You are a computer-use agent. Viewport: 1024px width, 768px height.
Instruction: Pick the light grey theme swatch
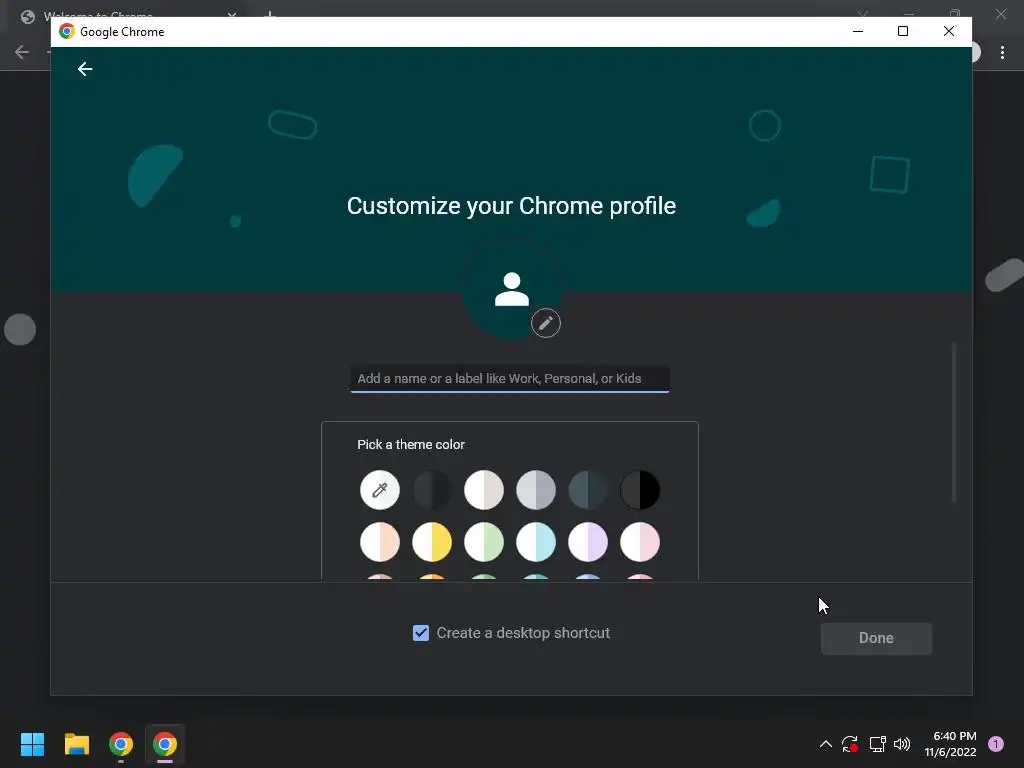536,490
